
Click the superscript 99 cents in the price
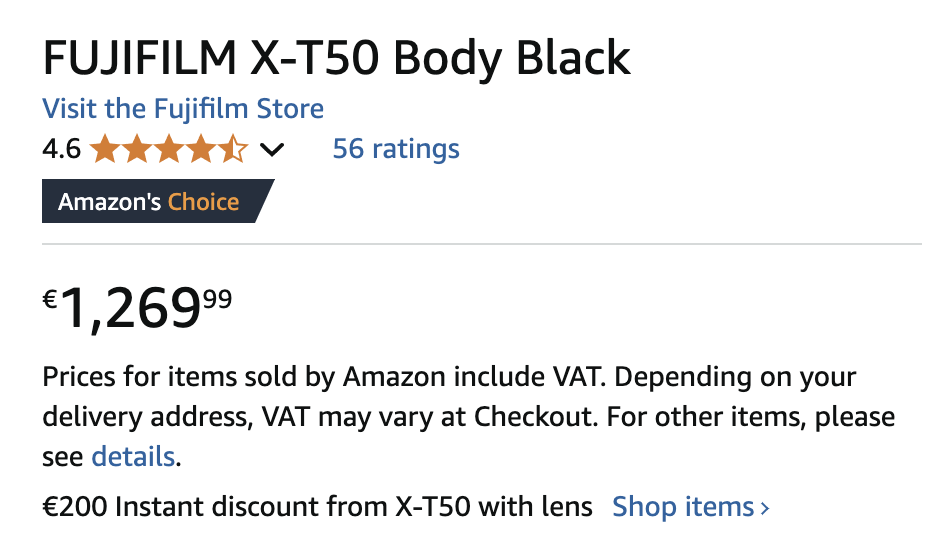click(217, 296)
